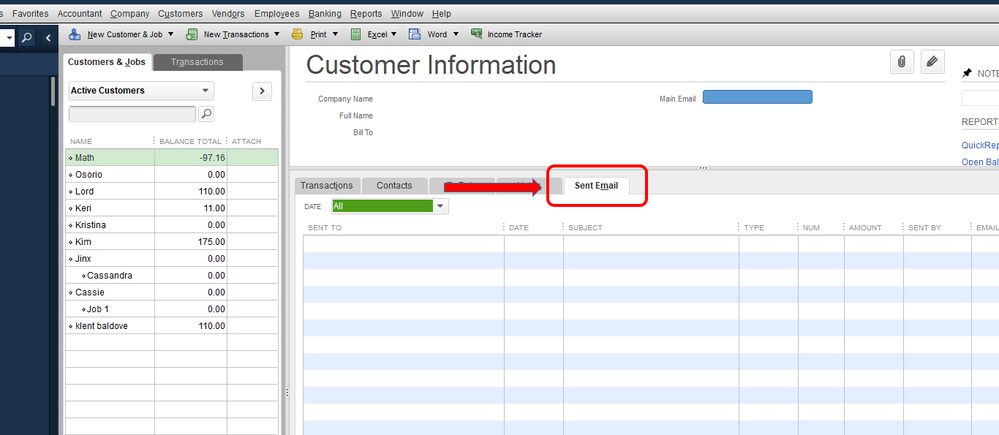Select customer Keri in the list
This screenshot has height=435, width=999.
(172, 208)
